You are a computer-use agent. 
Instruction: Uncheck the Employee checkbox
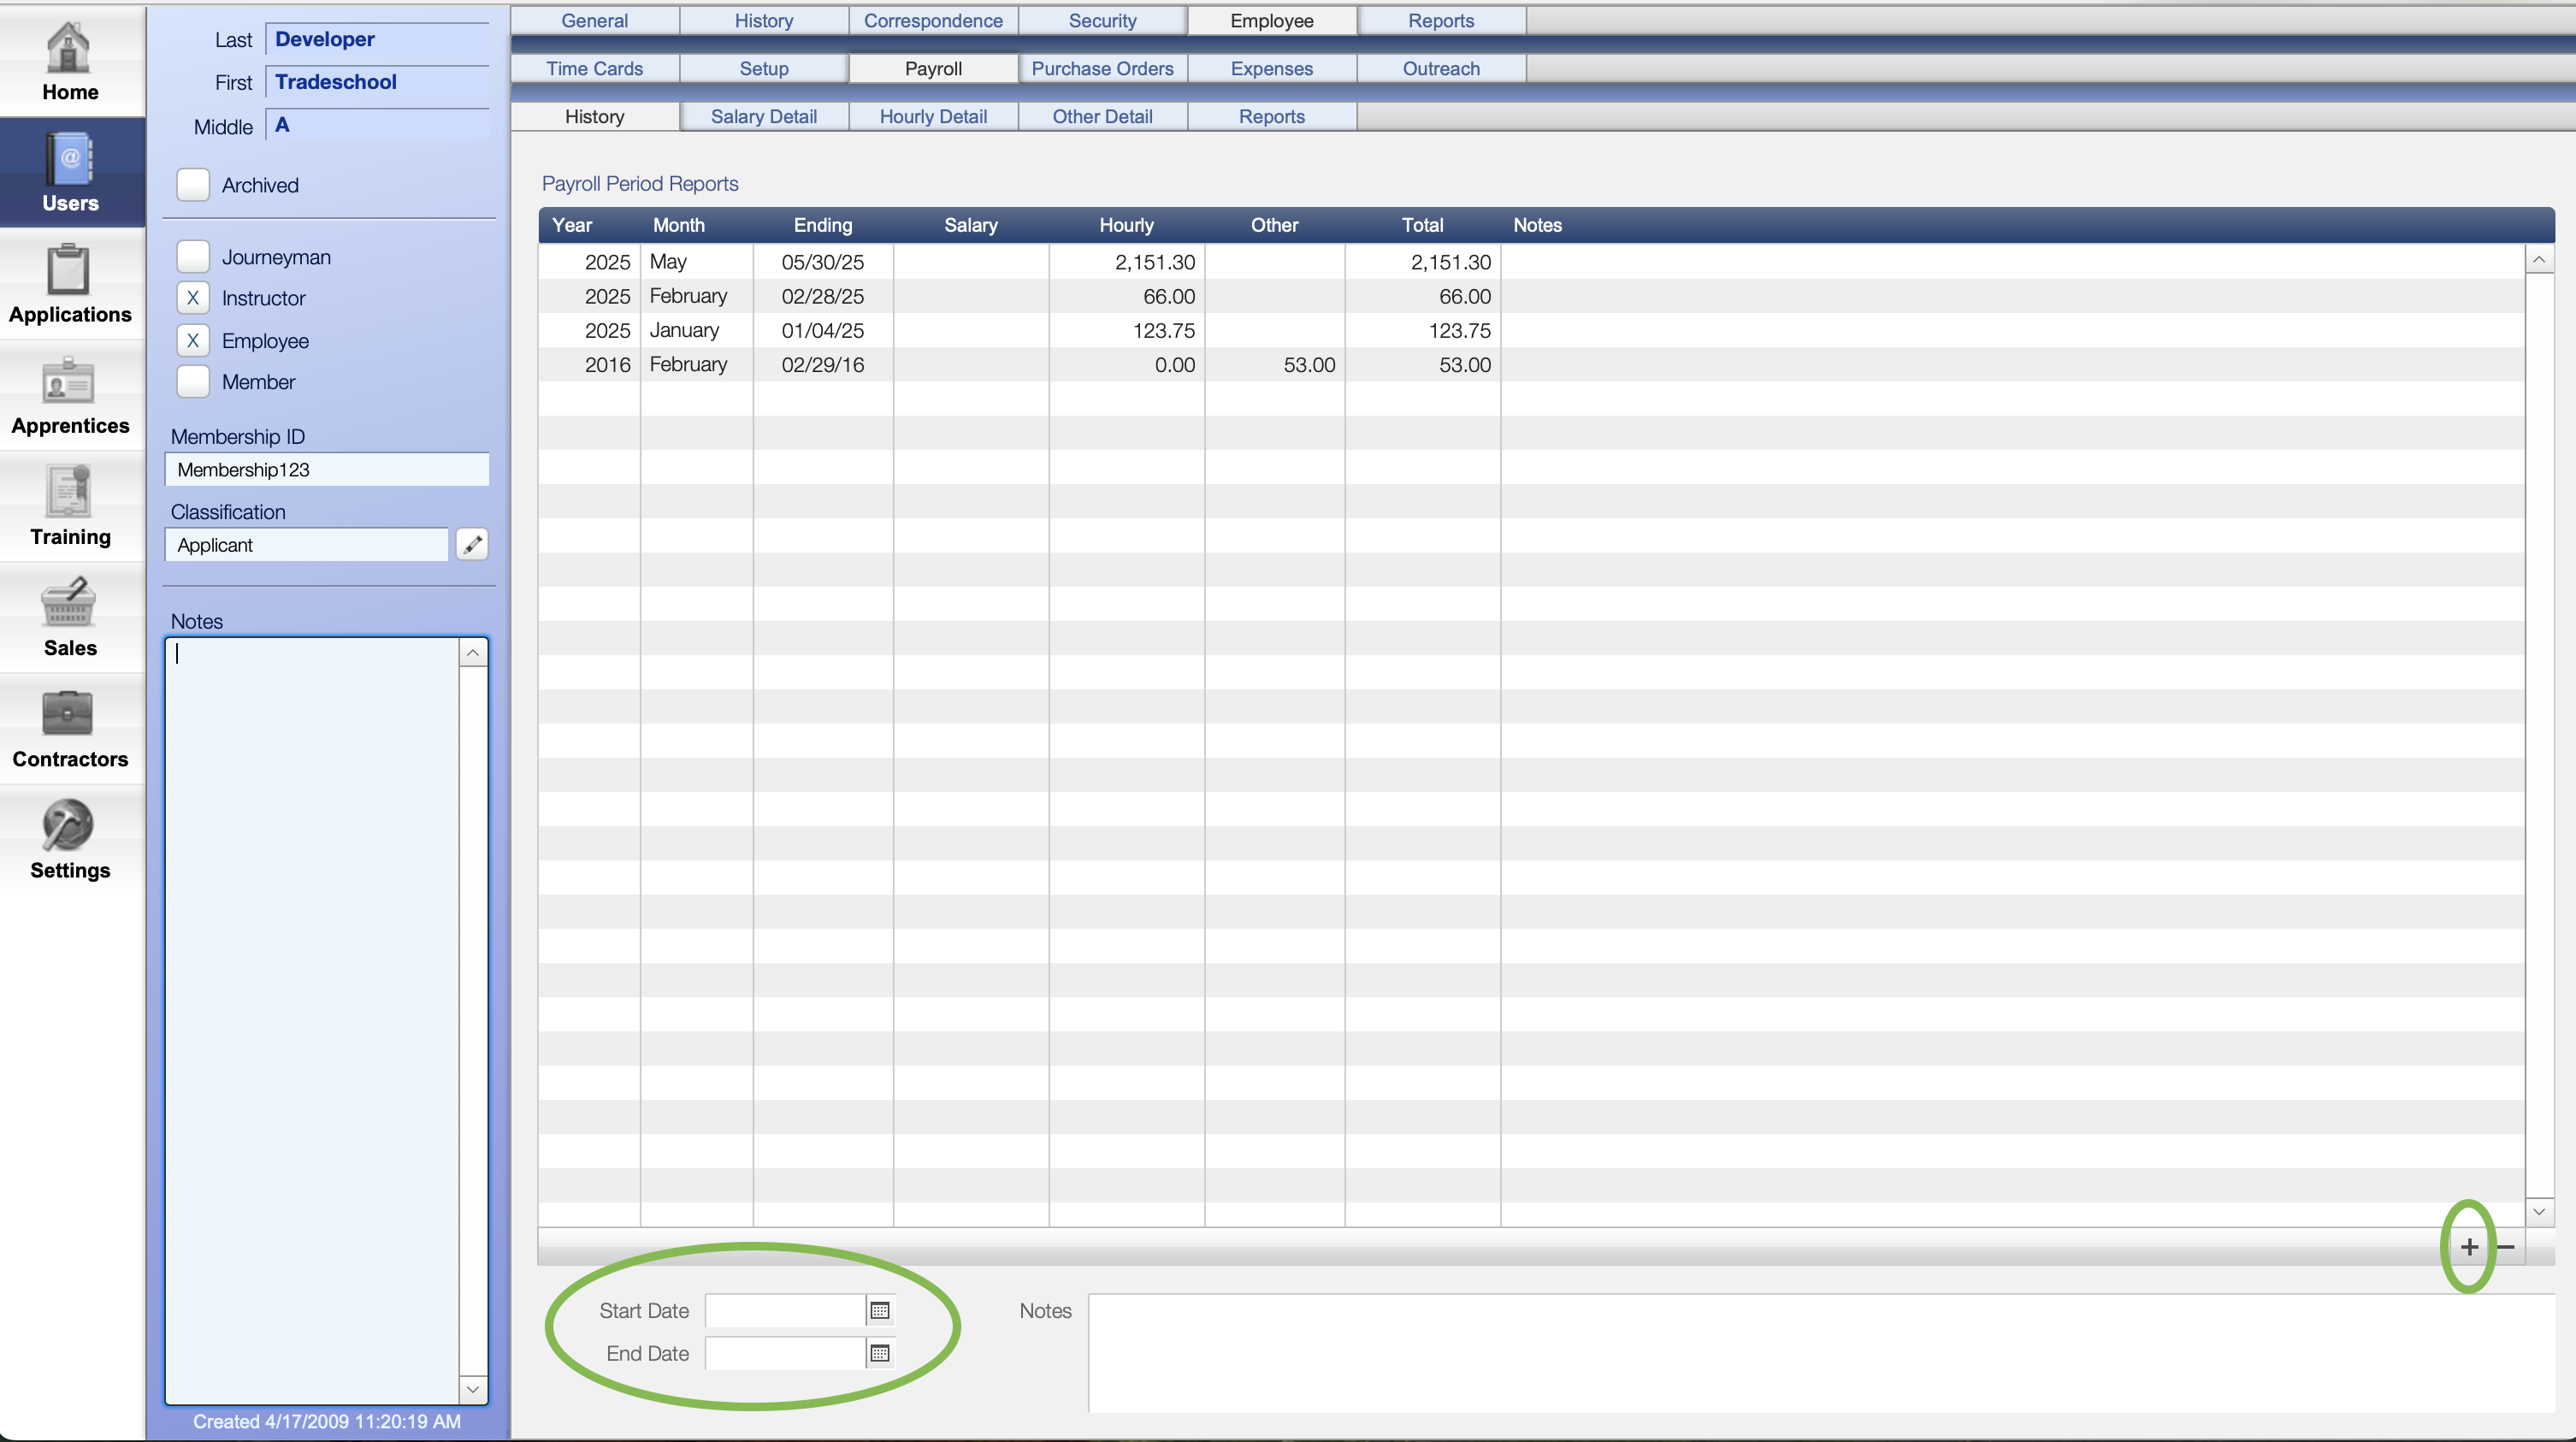[193, 341]
